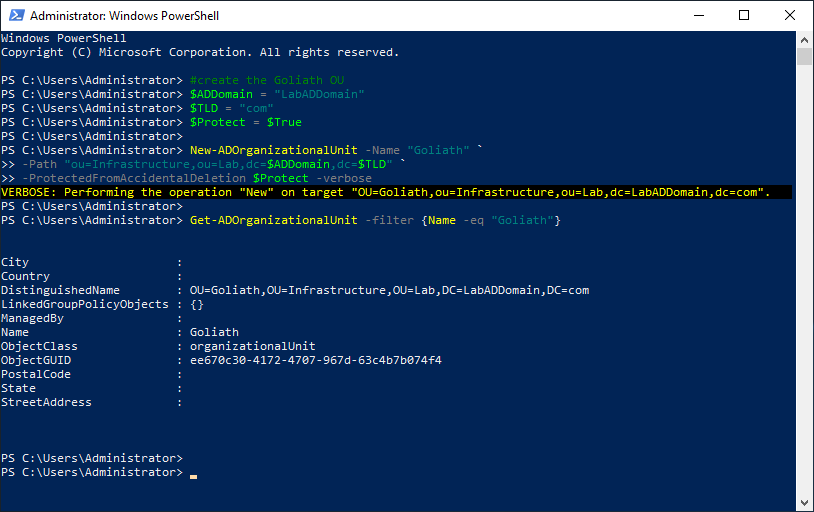Click the title bar text 'Administrator: Windows PowerShell'
This screenshot has width=814, height=512.
[124, 16]
